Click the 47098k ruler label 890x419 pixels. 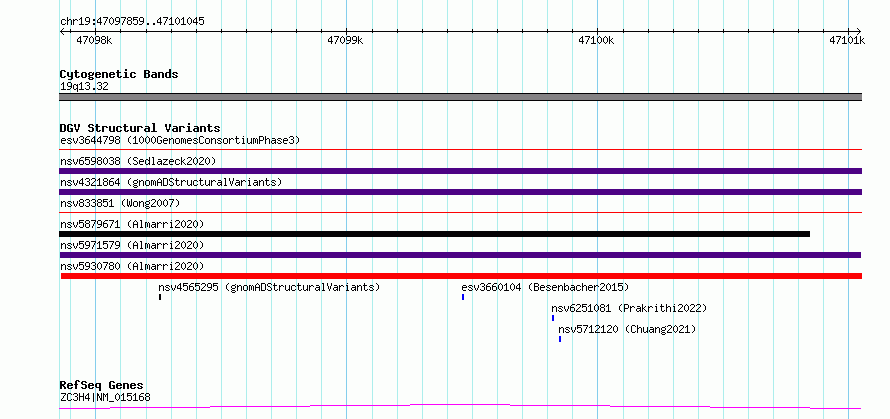(94, 40)
